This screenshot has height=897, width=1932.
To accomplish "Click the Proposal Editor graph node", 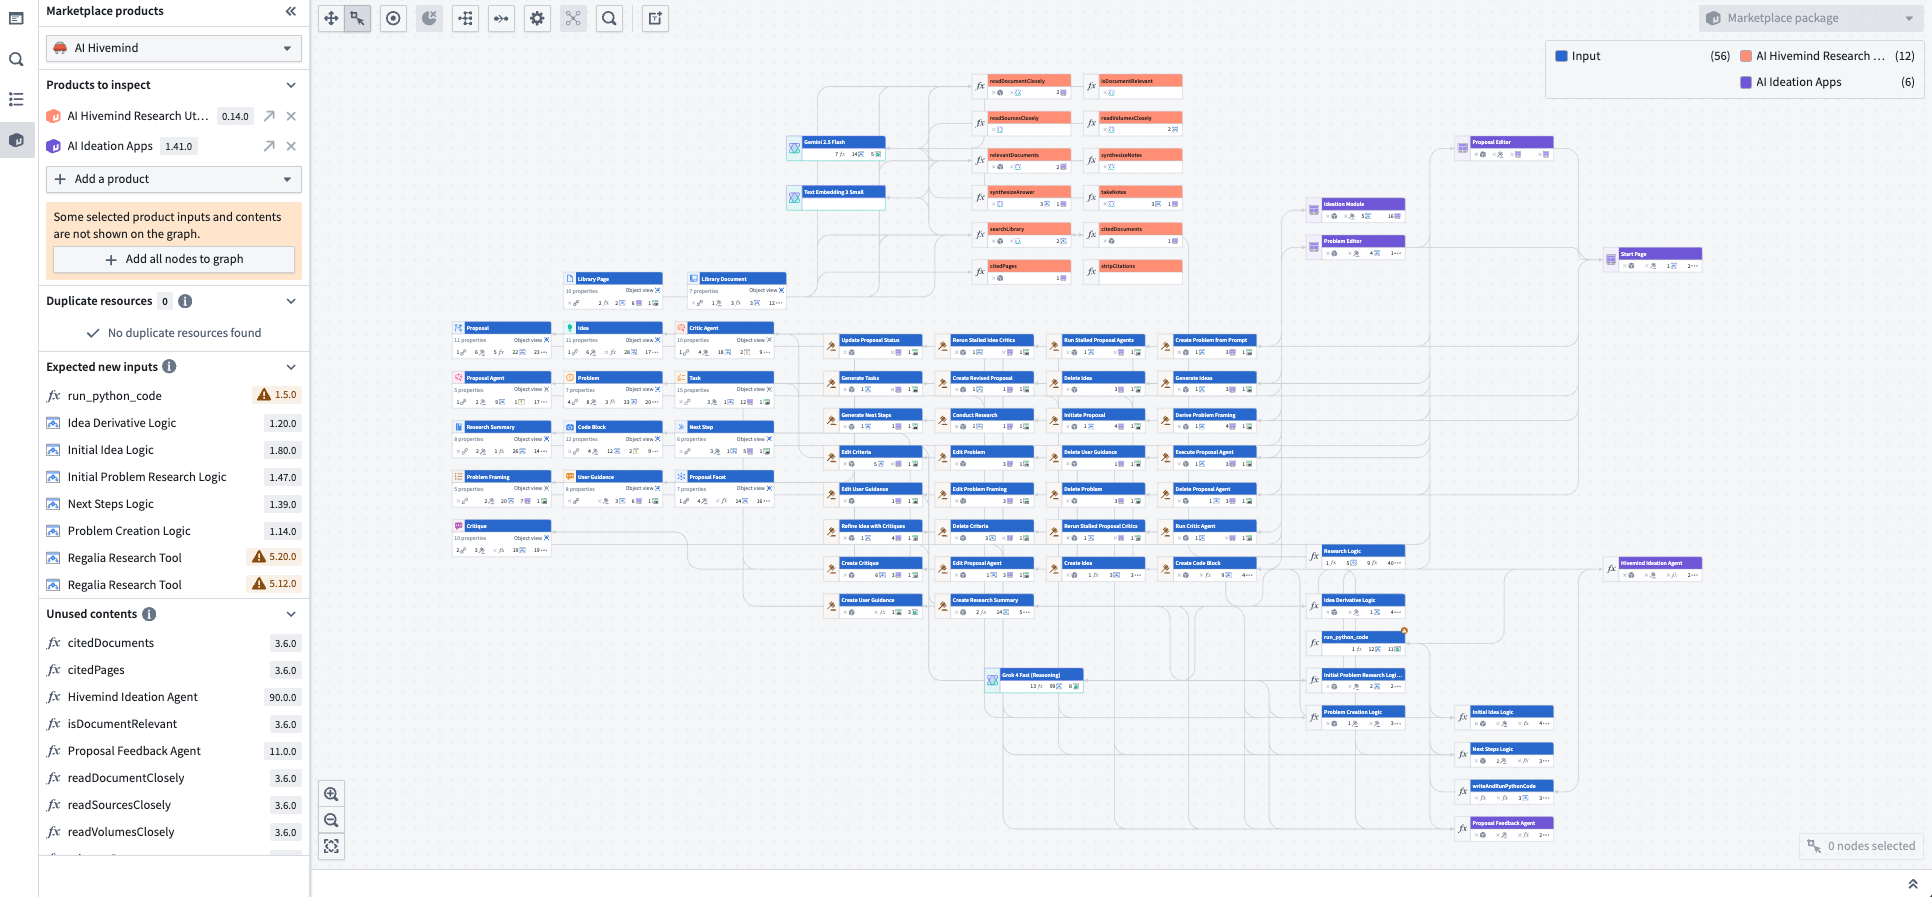I will [x=1504, y=148].
